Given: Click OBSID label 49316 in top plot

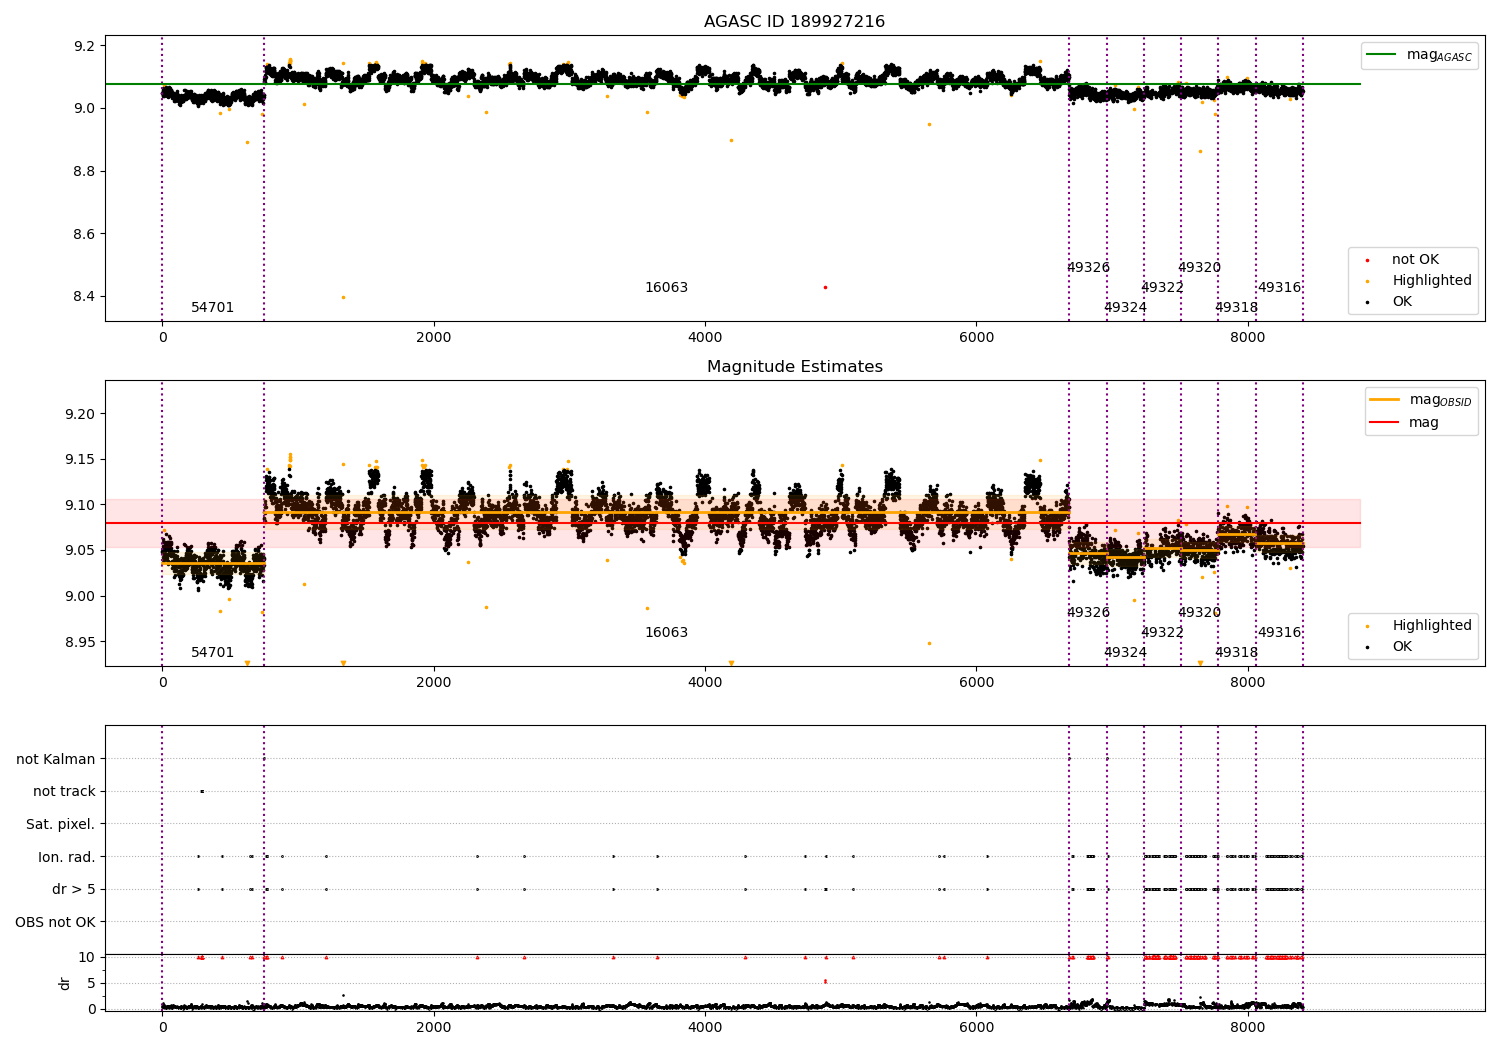Looking at the screenshot, I should point(1279,288).
